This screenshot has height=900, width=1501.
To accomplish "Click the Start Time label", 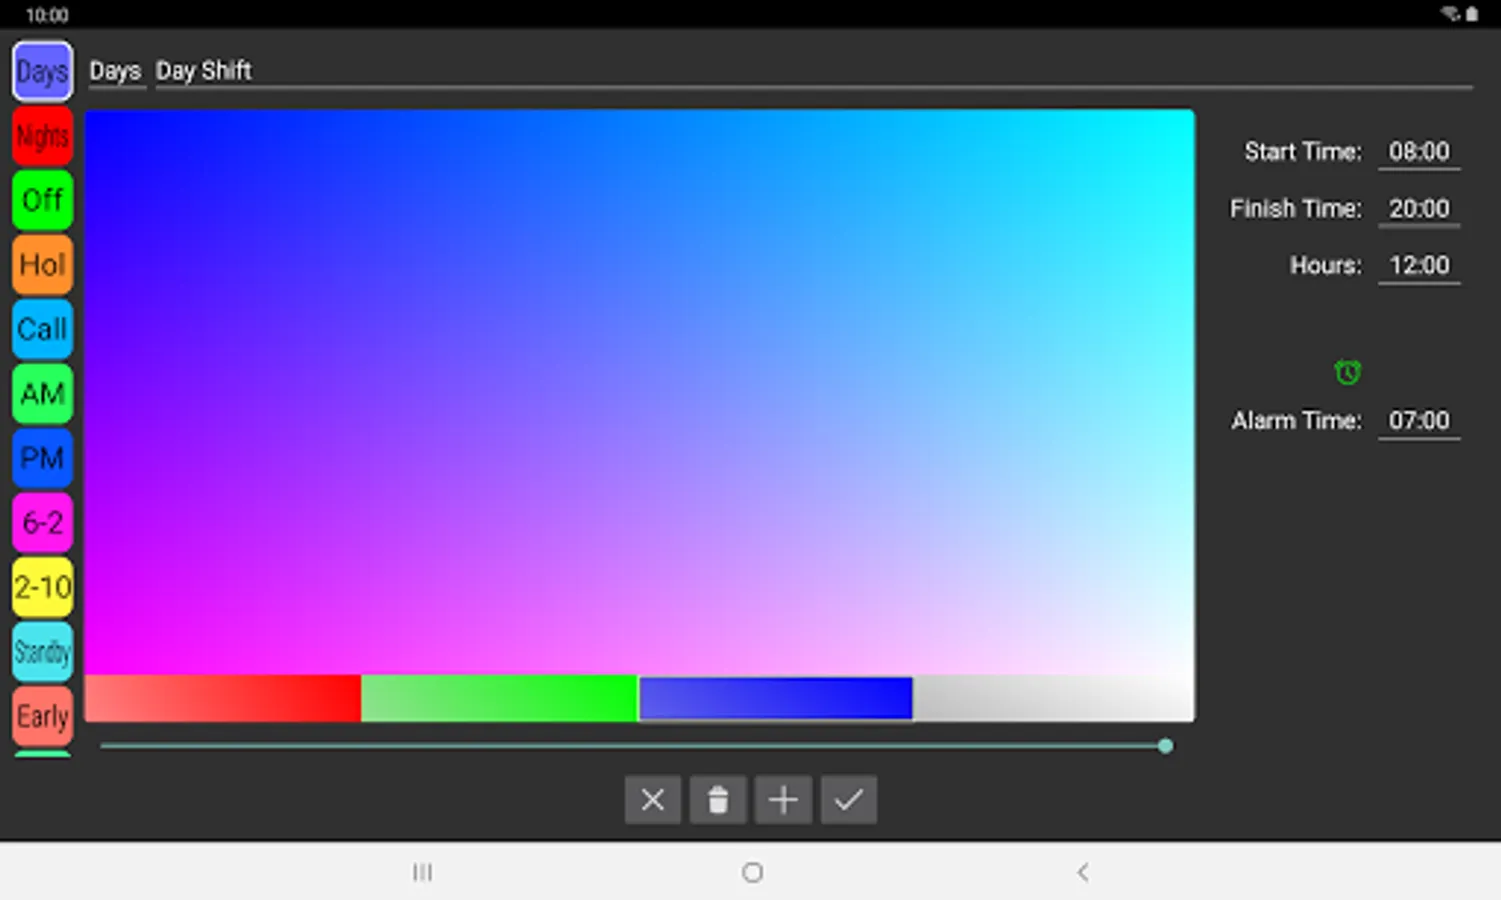I will [x=1303, y=152].
